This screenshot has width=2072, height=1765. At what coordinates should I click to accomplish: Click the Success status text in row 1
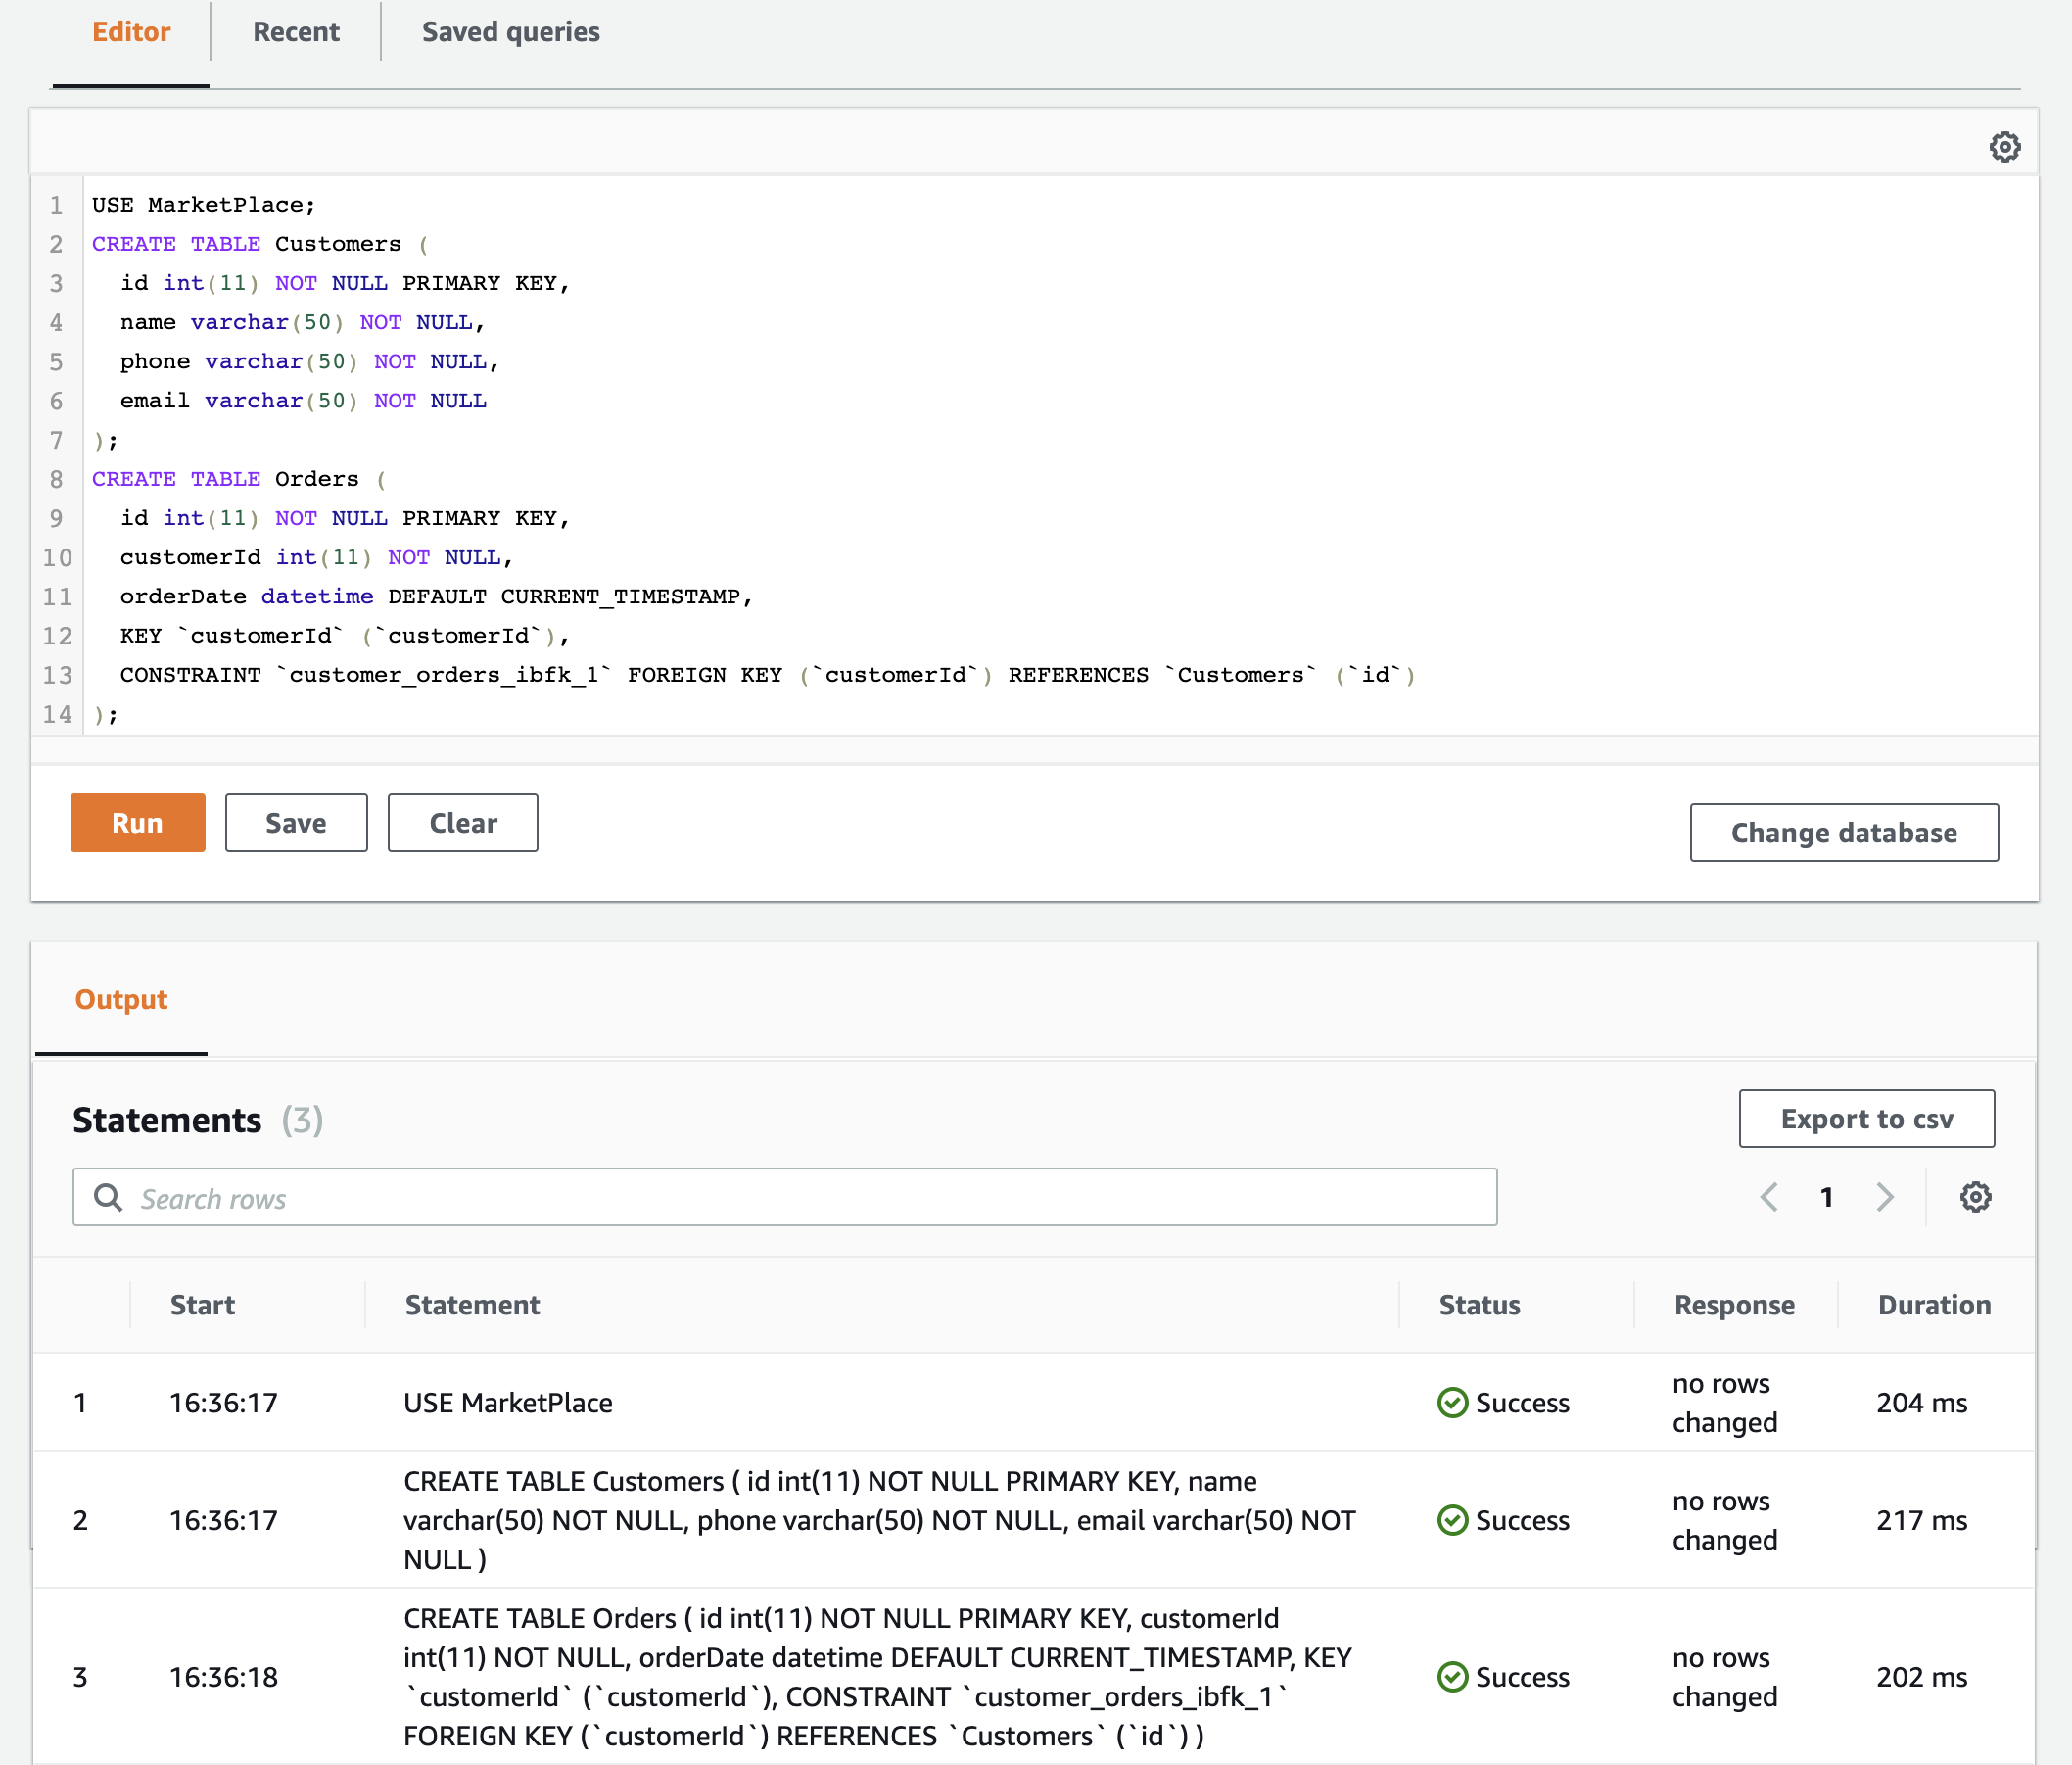pyautogui.click(x=1523, y=1403)
